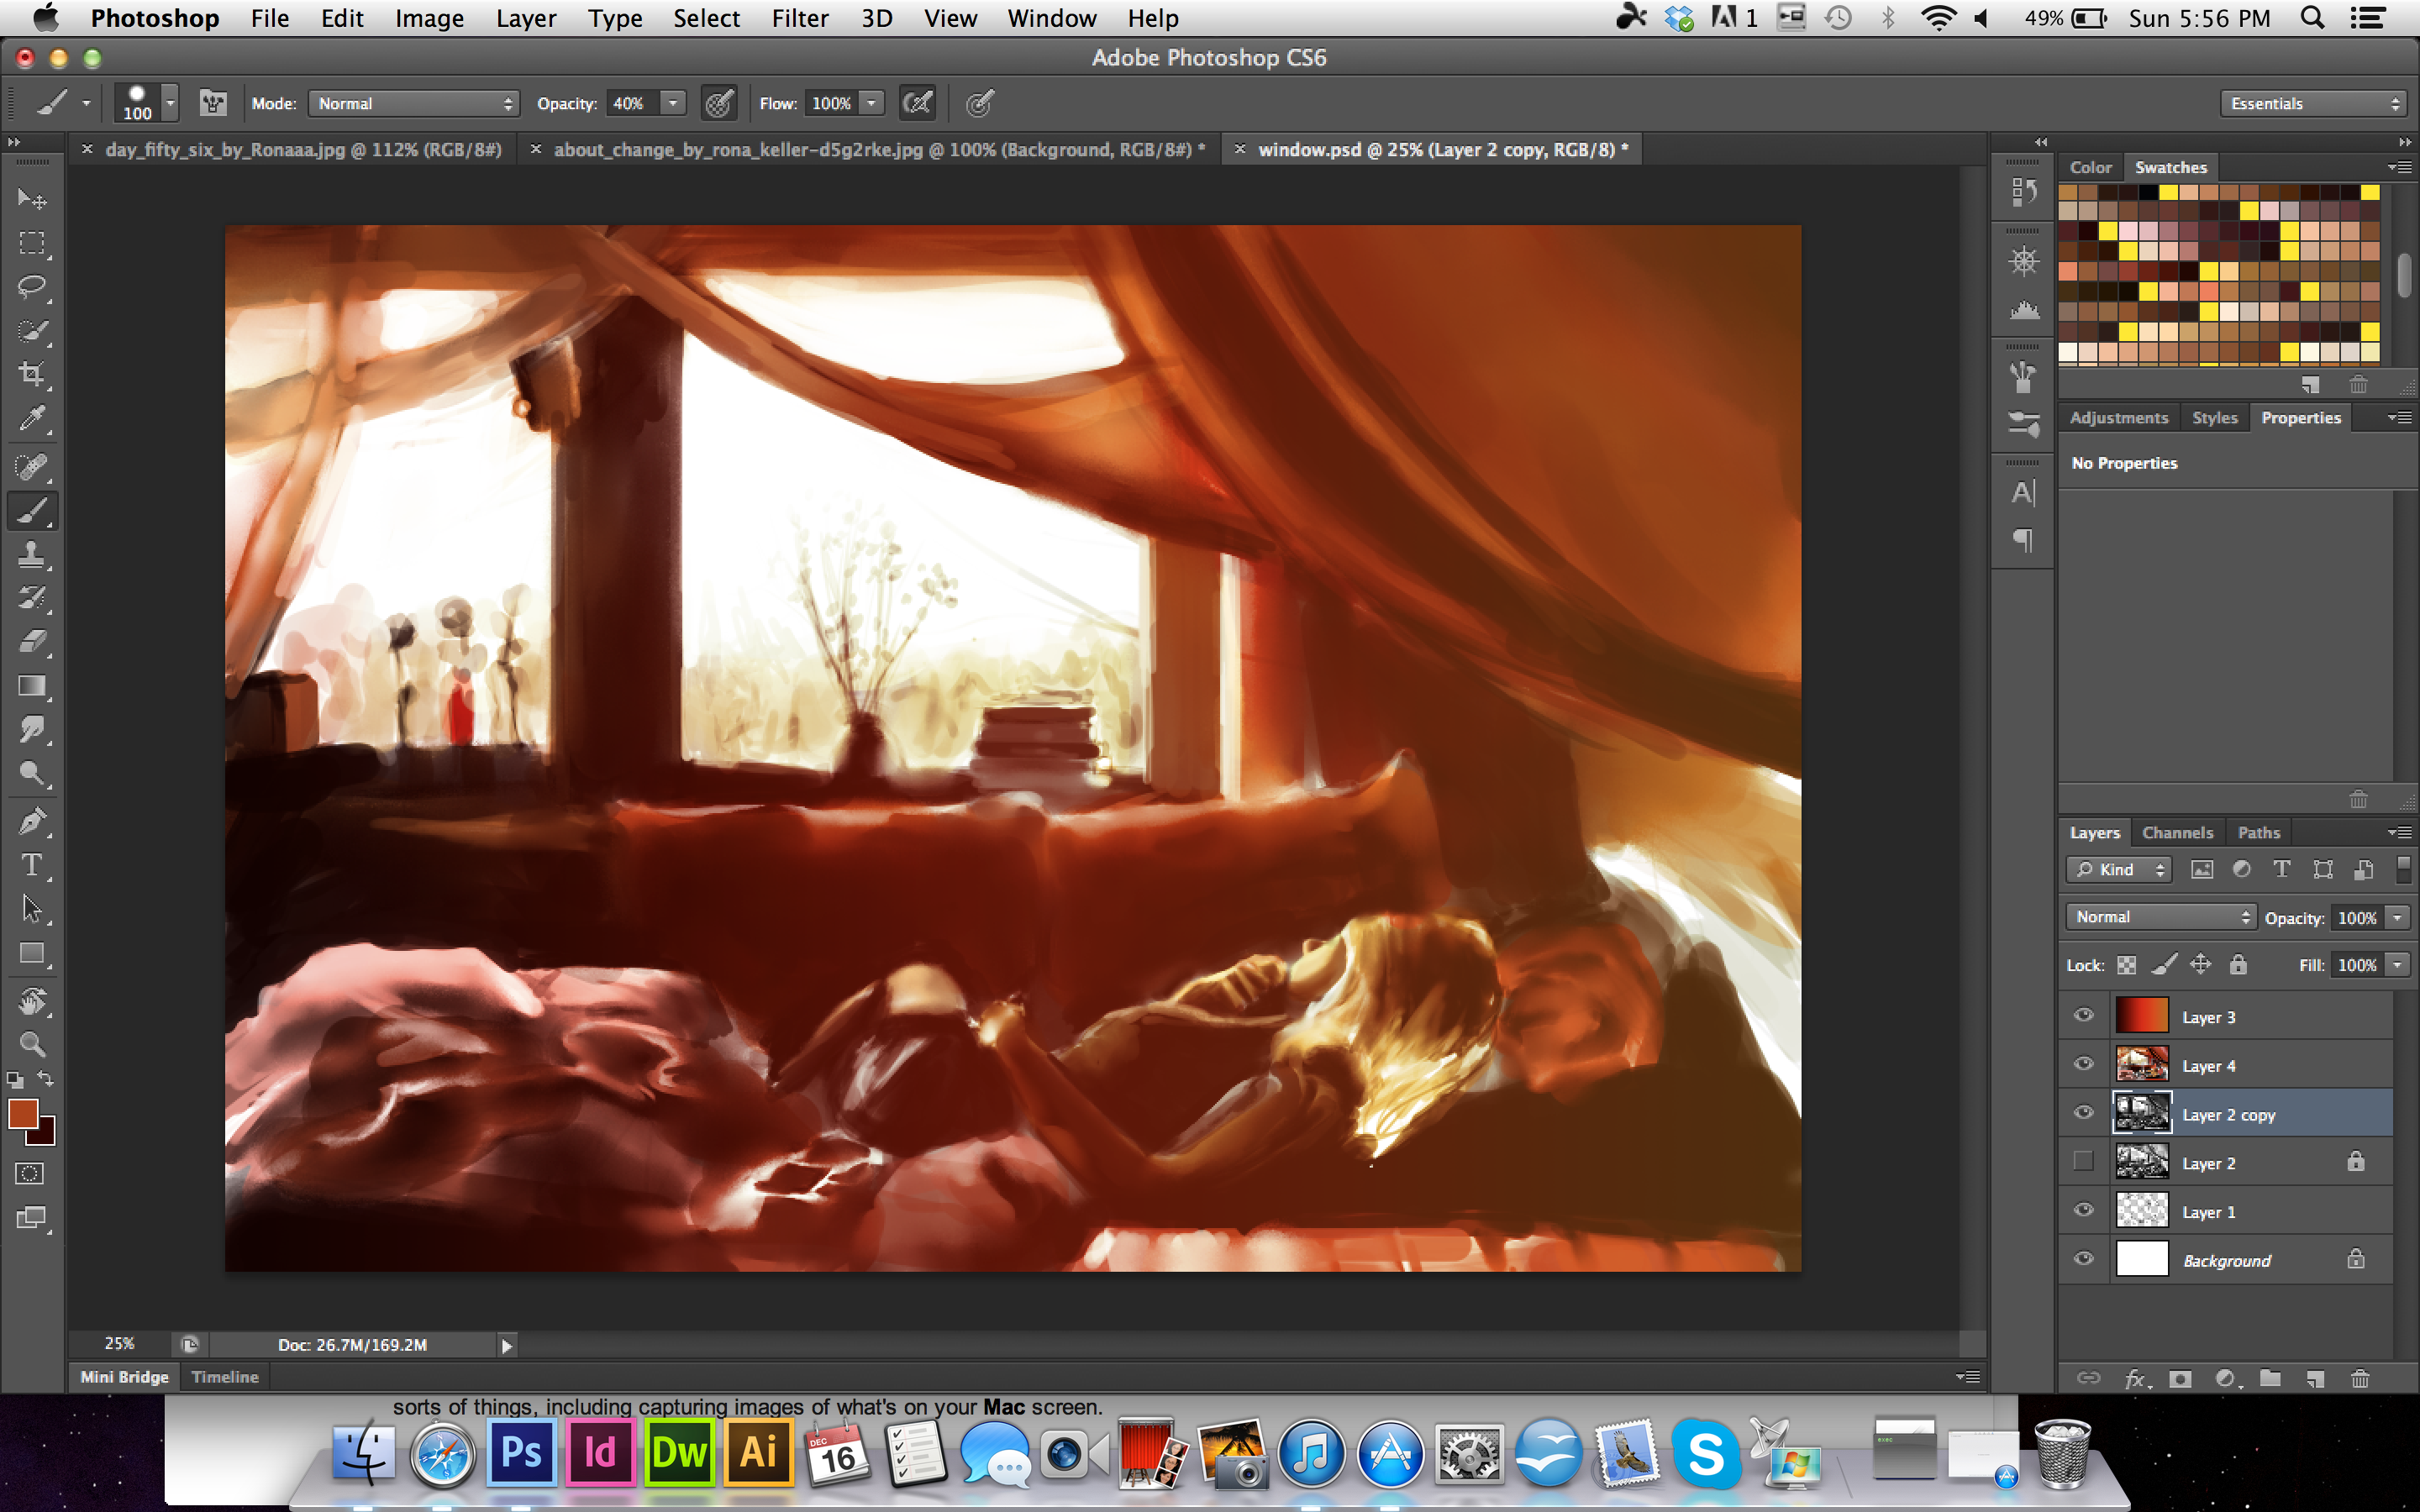2420x1512 pixels.
Task: Swap foreground and background colors
Action: tap(46, 1079)
